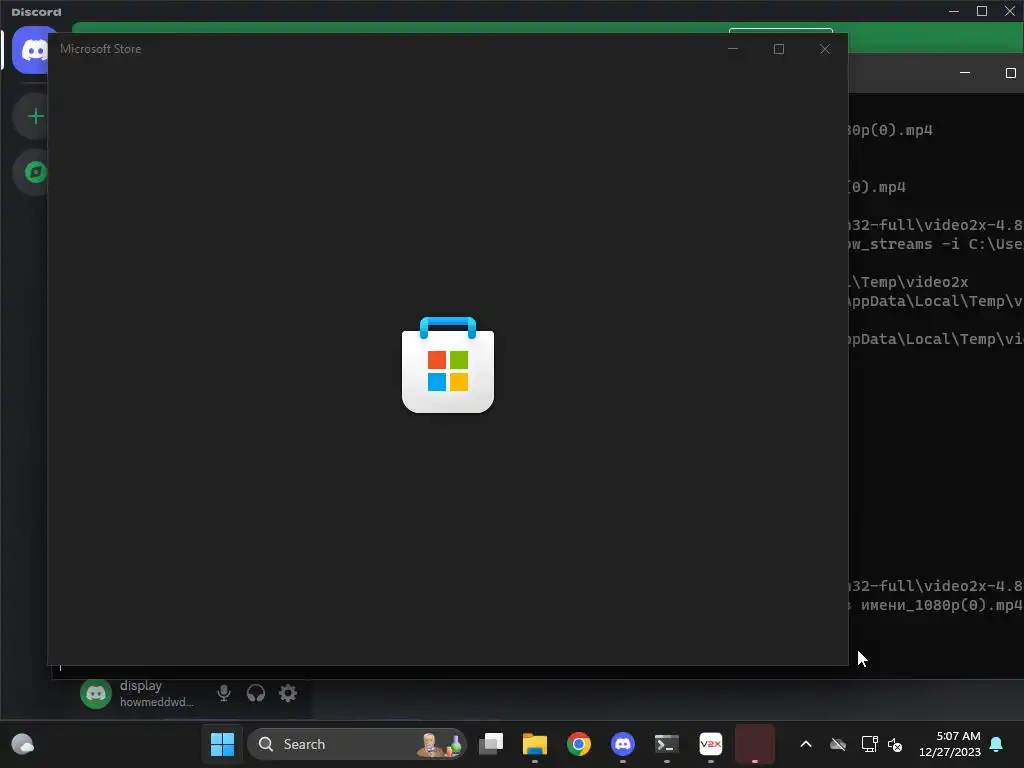The image size is (1024, 768).
Task: Mute microphone in Discord user panel
Action: (224, 693)
